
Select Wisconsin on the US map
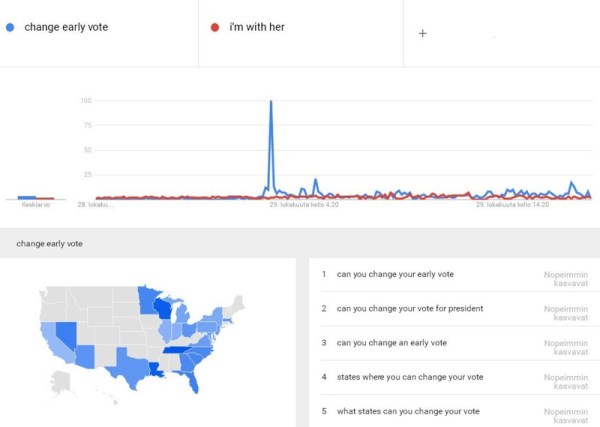tap(165, 306)
